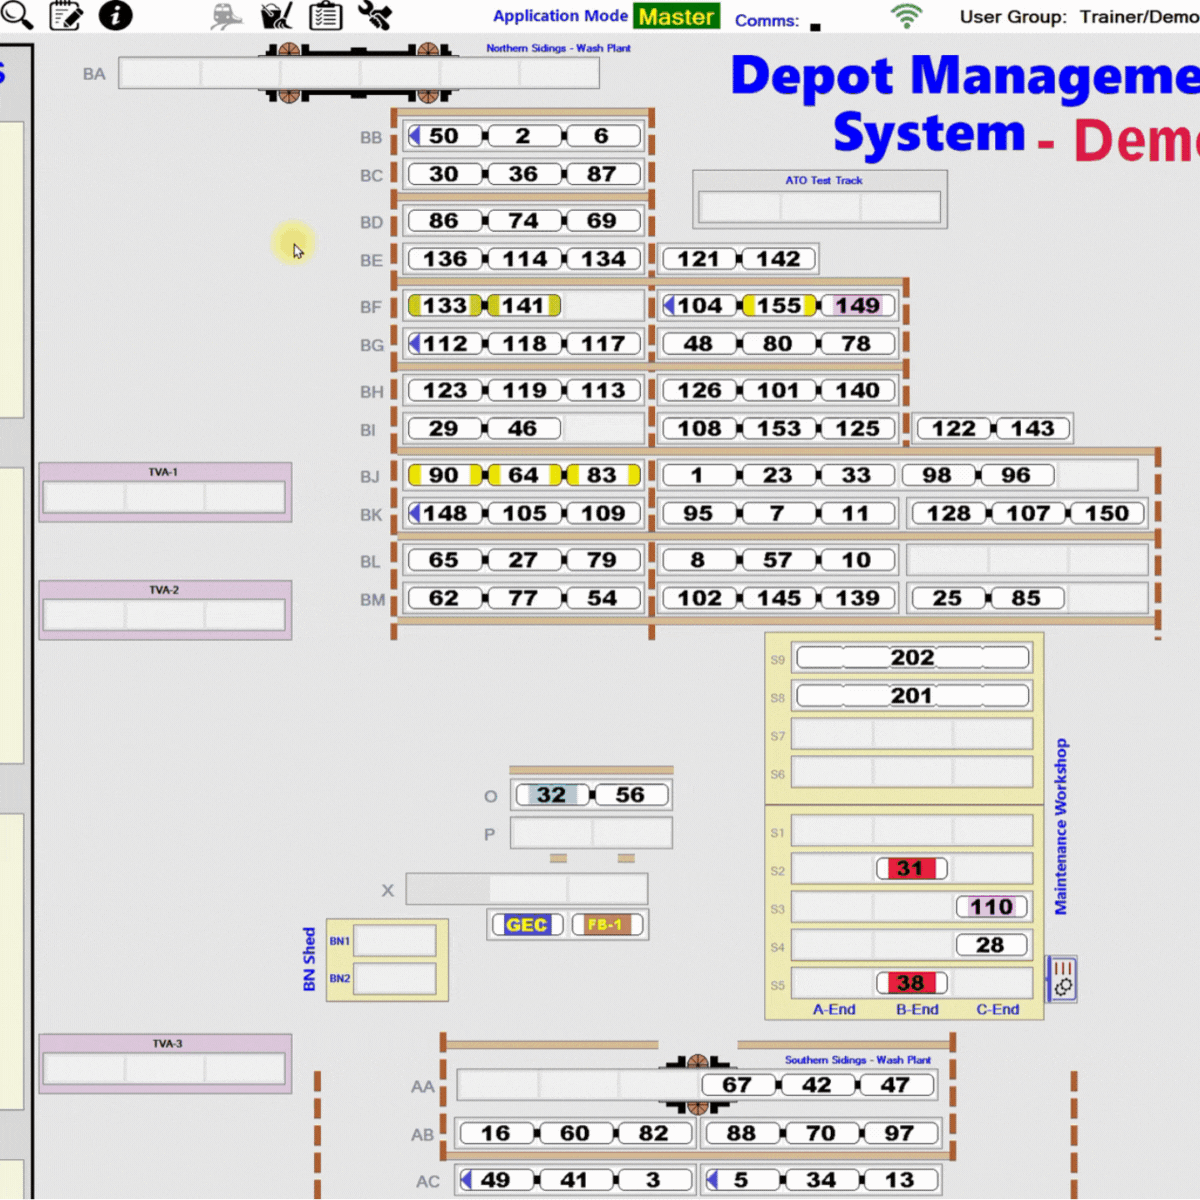This screenshot has width=1200, height=1200.
Task: Click the empty TVA-3 track slot
Action: coord(164,1069)
